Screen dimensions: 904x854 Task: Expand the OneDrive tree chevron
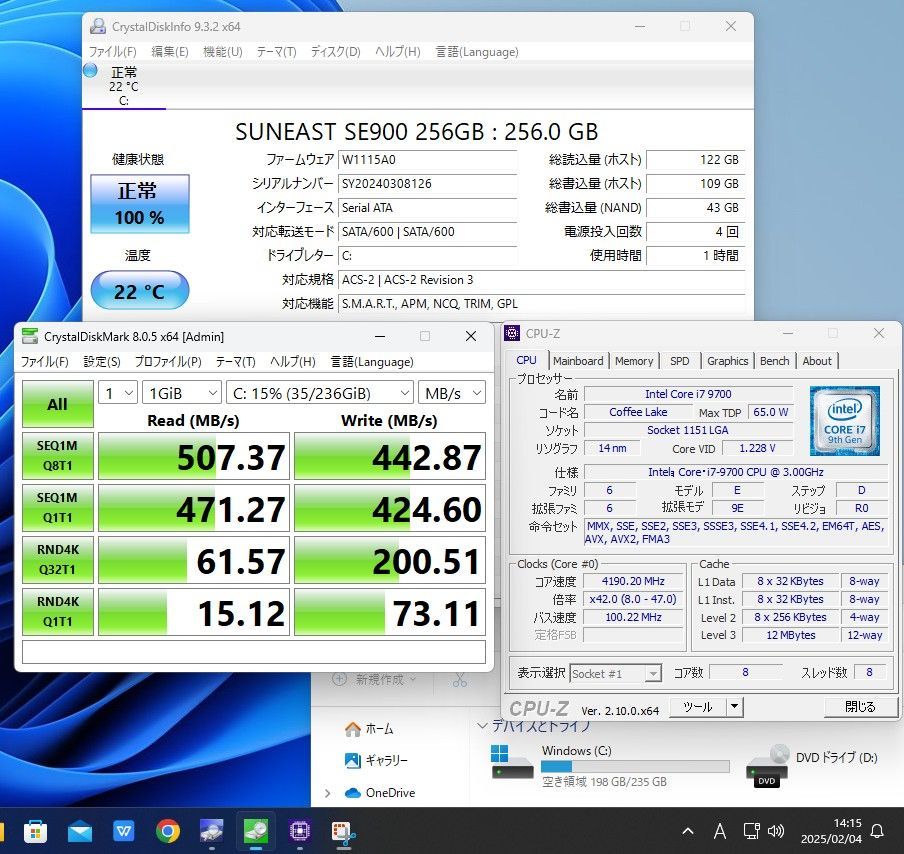point(327,793)
